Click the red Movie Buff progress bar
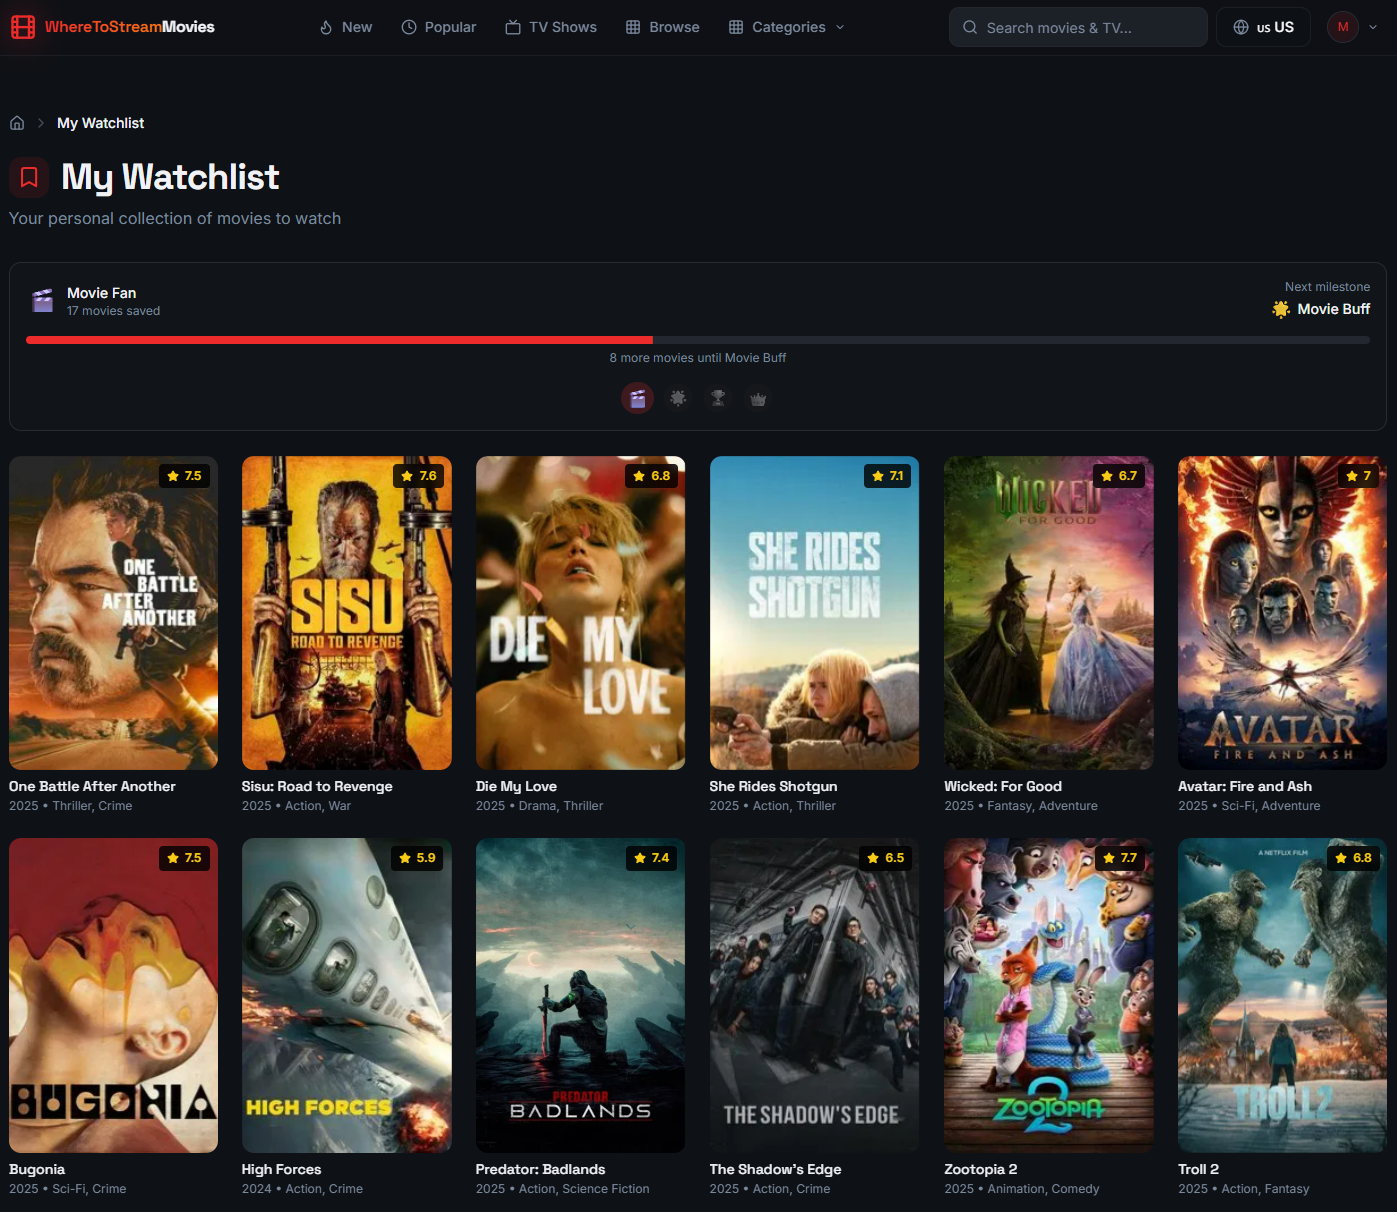Image resolution: width=1397 pixels, height=1212 pixels. [x=340, y=340]
